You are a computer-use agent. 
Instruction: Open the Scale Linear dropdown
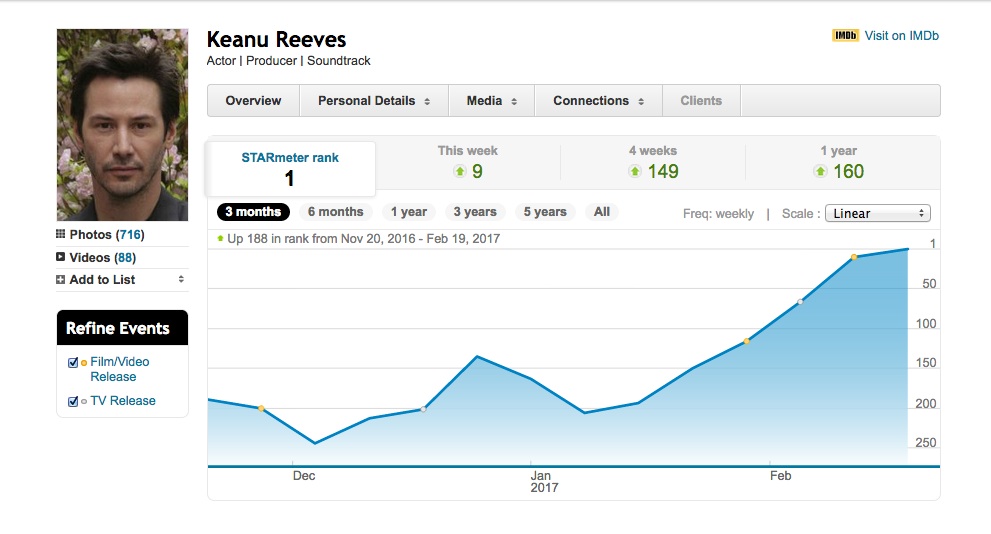click(x=878, y=213)
